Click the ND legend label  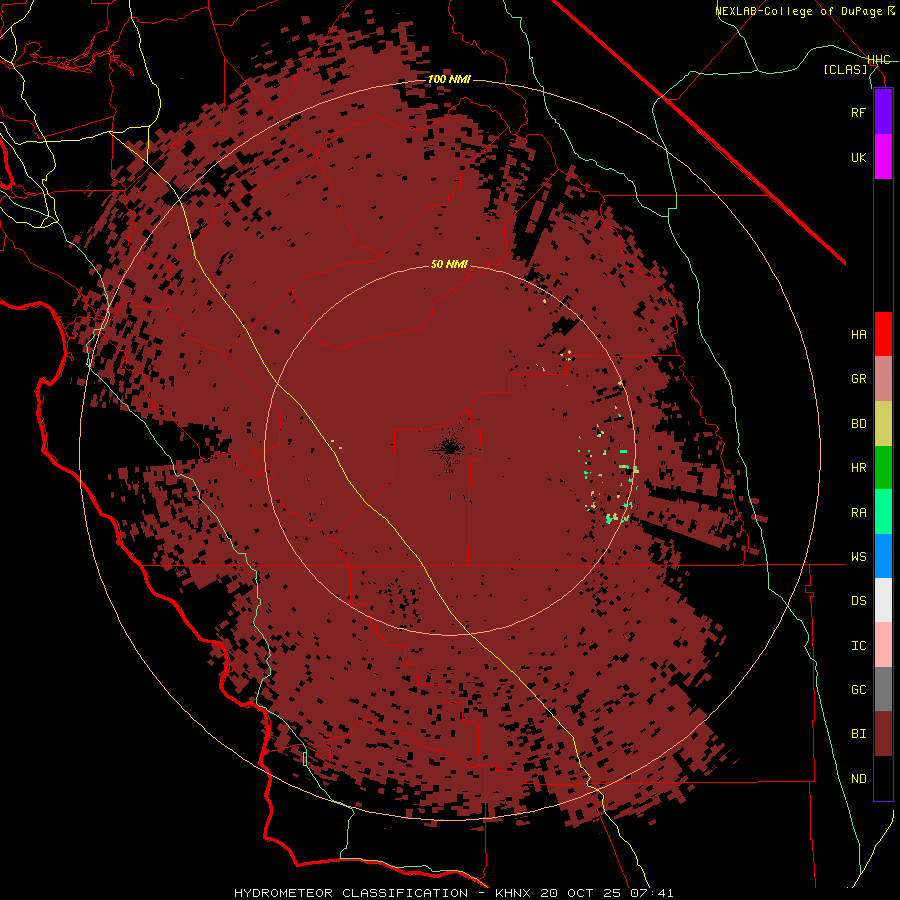coord(858,779)
